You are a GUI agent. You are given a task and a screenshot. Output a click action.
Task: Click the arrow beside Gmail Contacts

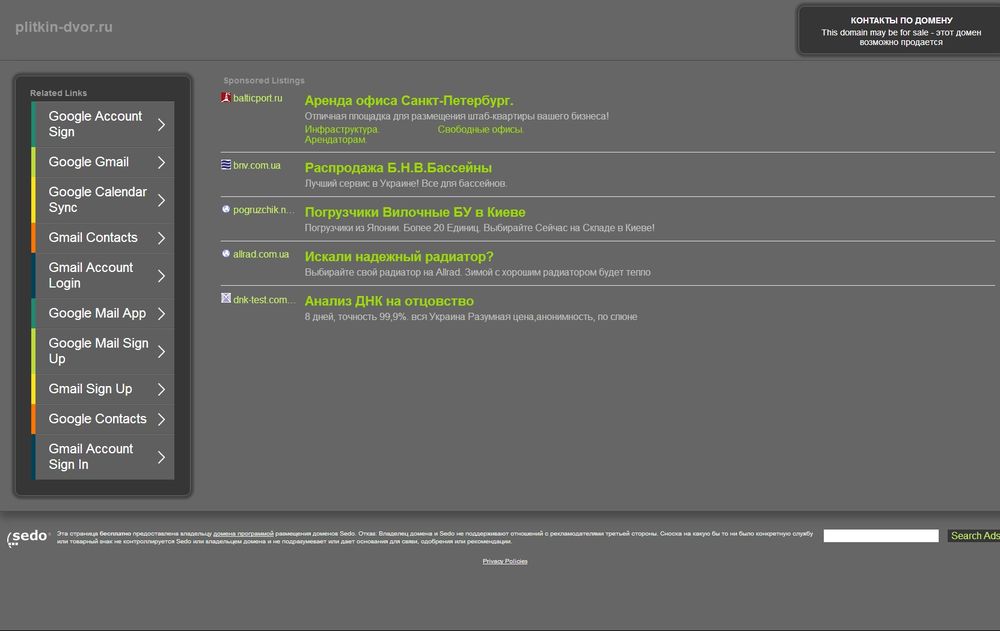coord(161,238)
